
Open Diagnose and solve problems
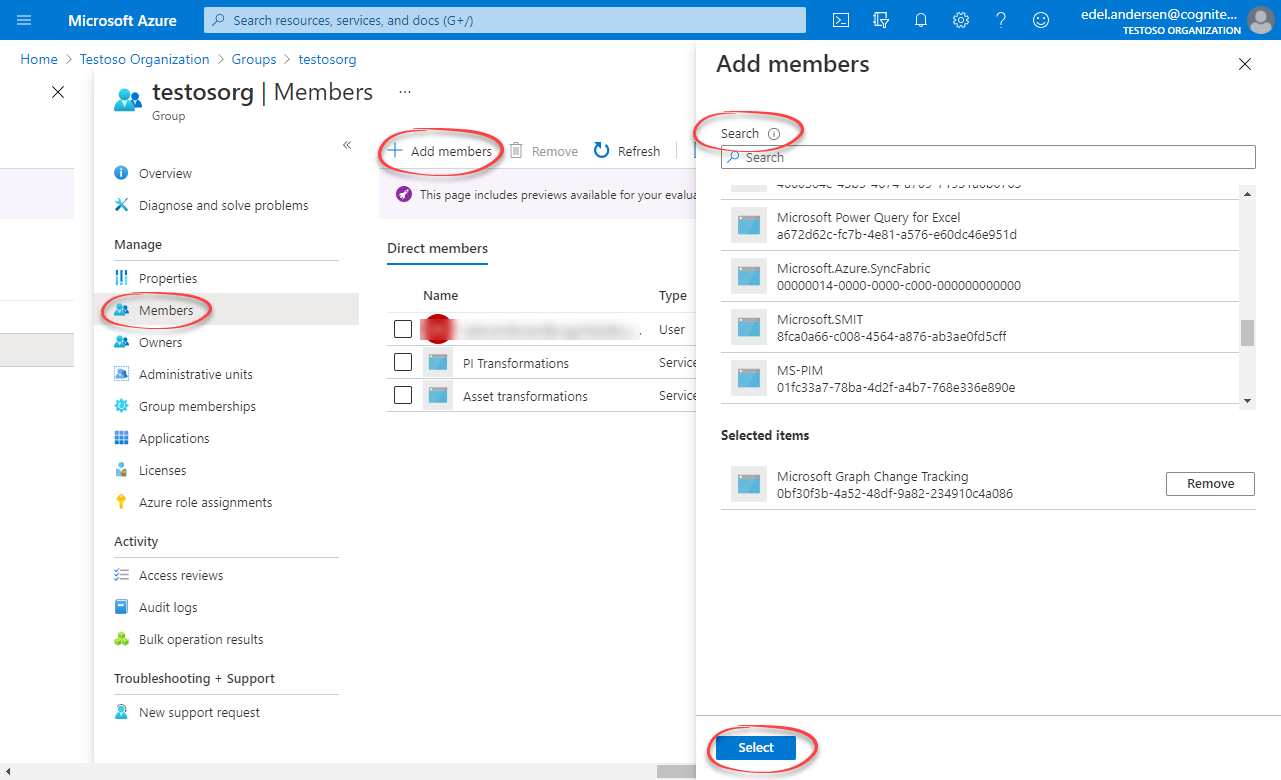223,205
